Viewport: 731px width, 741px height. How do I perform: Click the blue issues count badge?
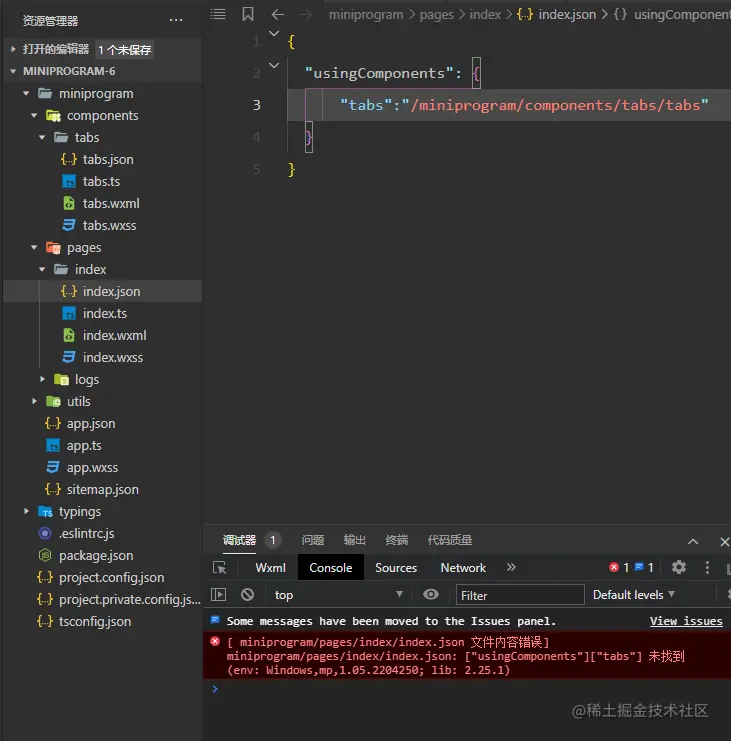(644, 567)
